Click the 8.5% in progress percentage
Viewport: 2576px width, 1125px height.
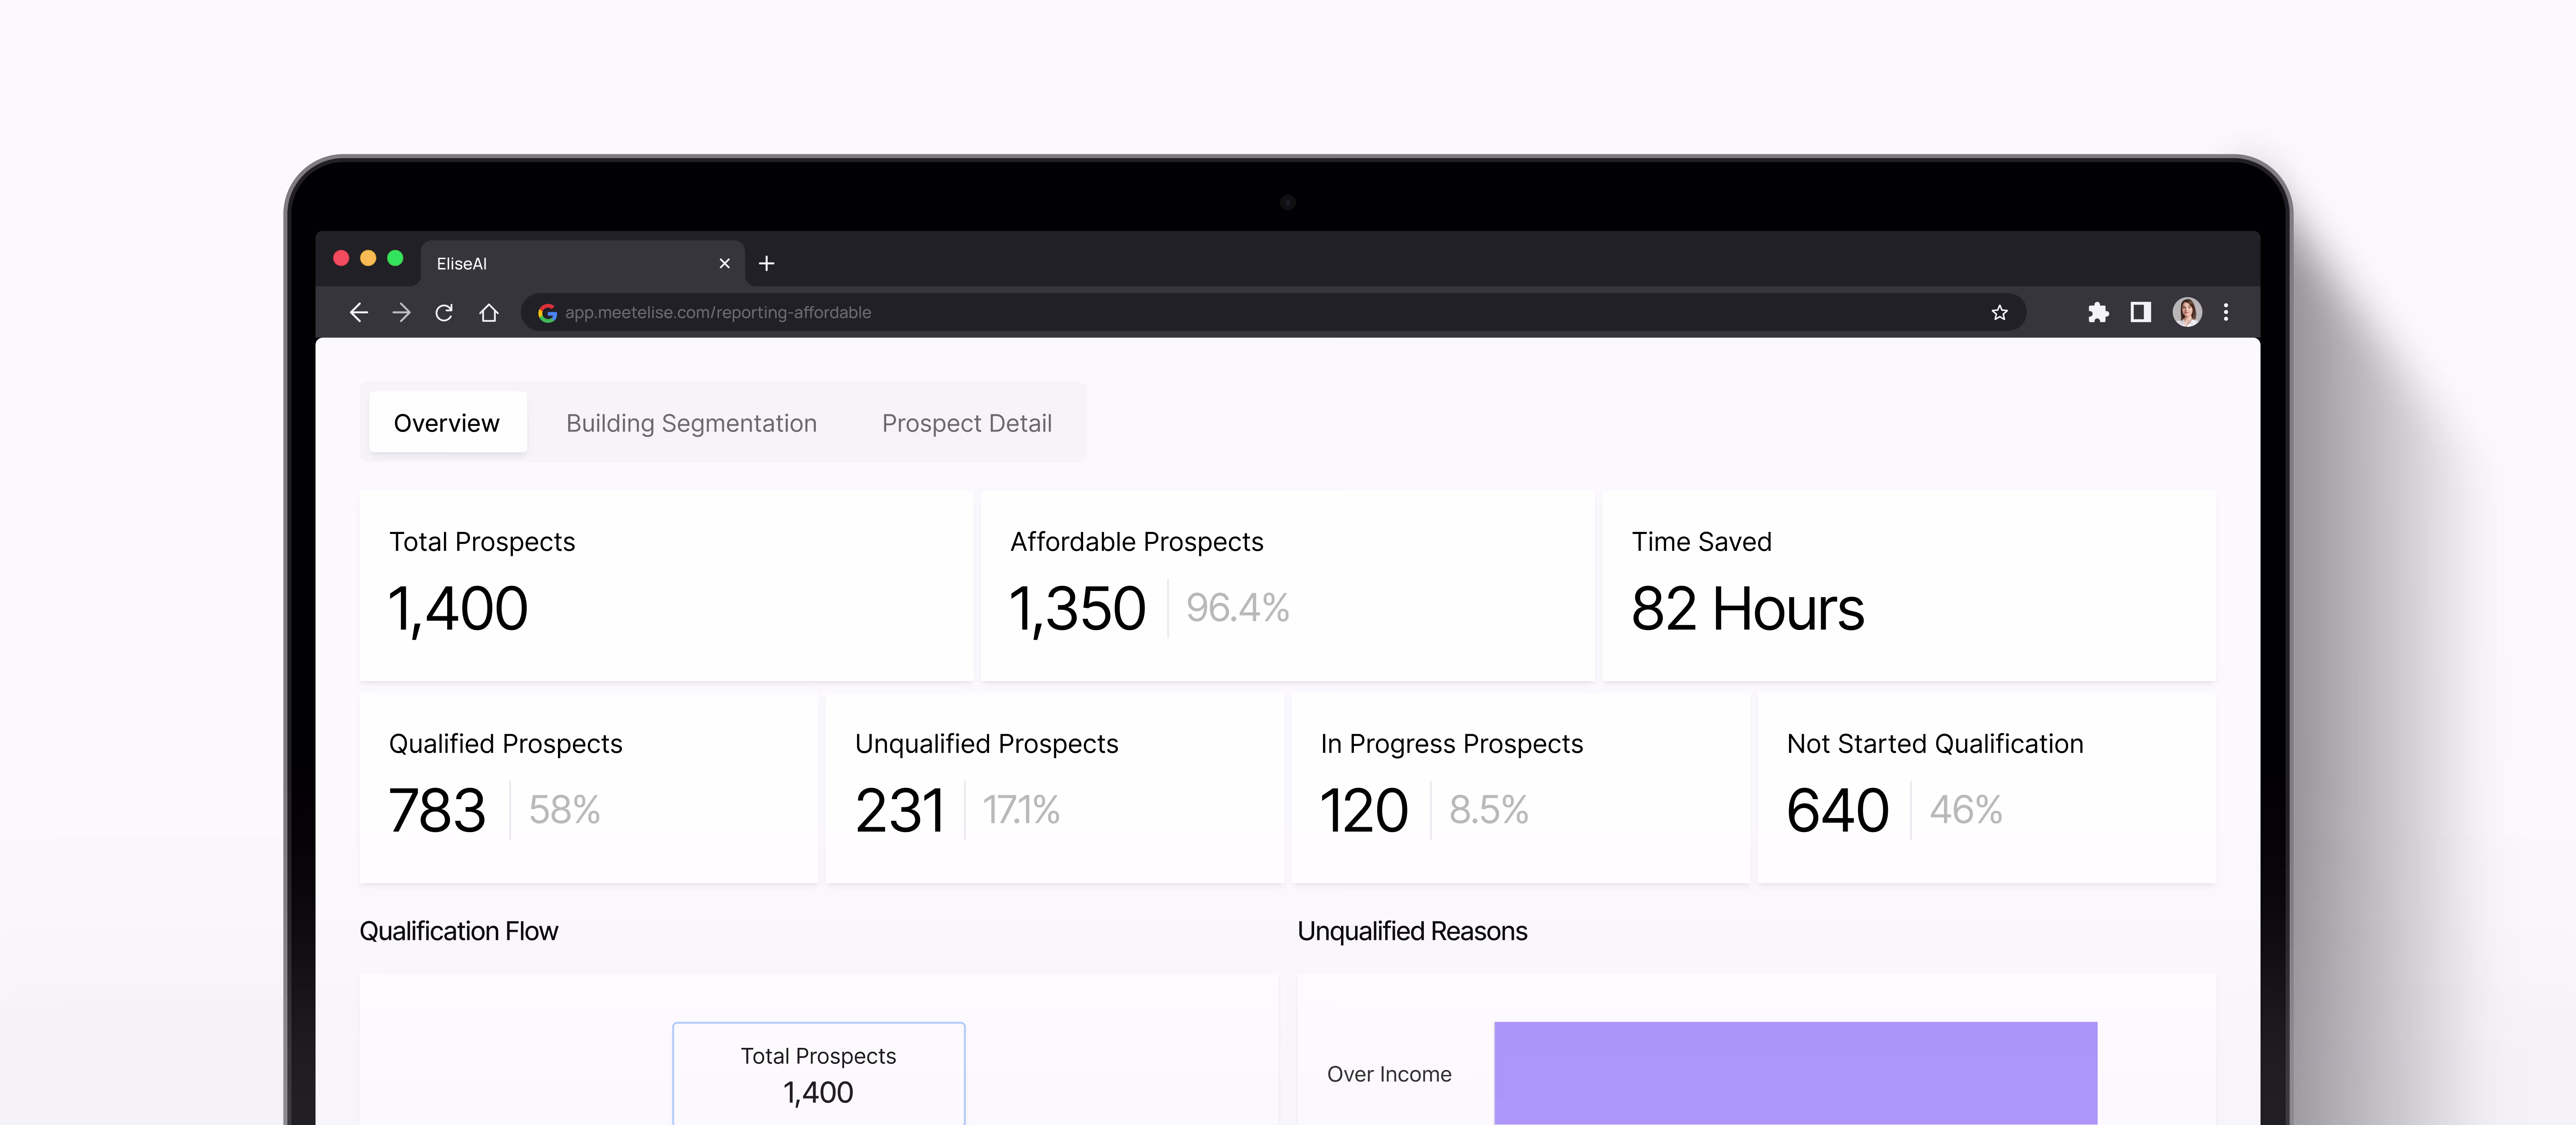1489,809
